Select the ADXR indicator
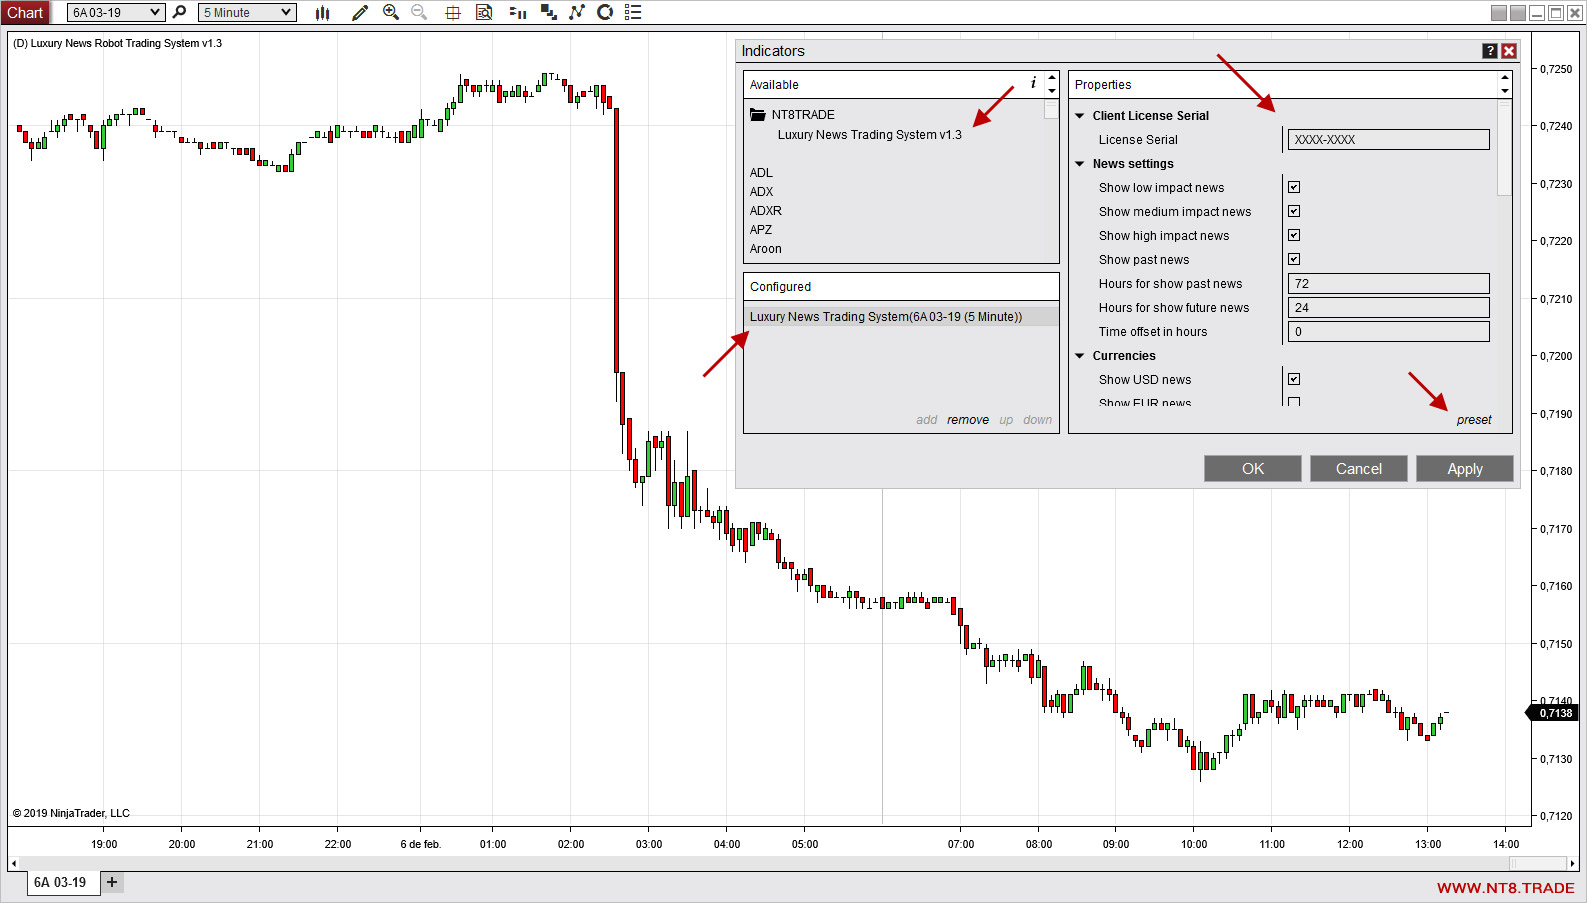This screenshot has height=903, width=1587. (x=766, y=211)
